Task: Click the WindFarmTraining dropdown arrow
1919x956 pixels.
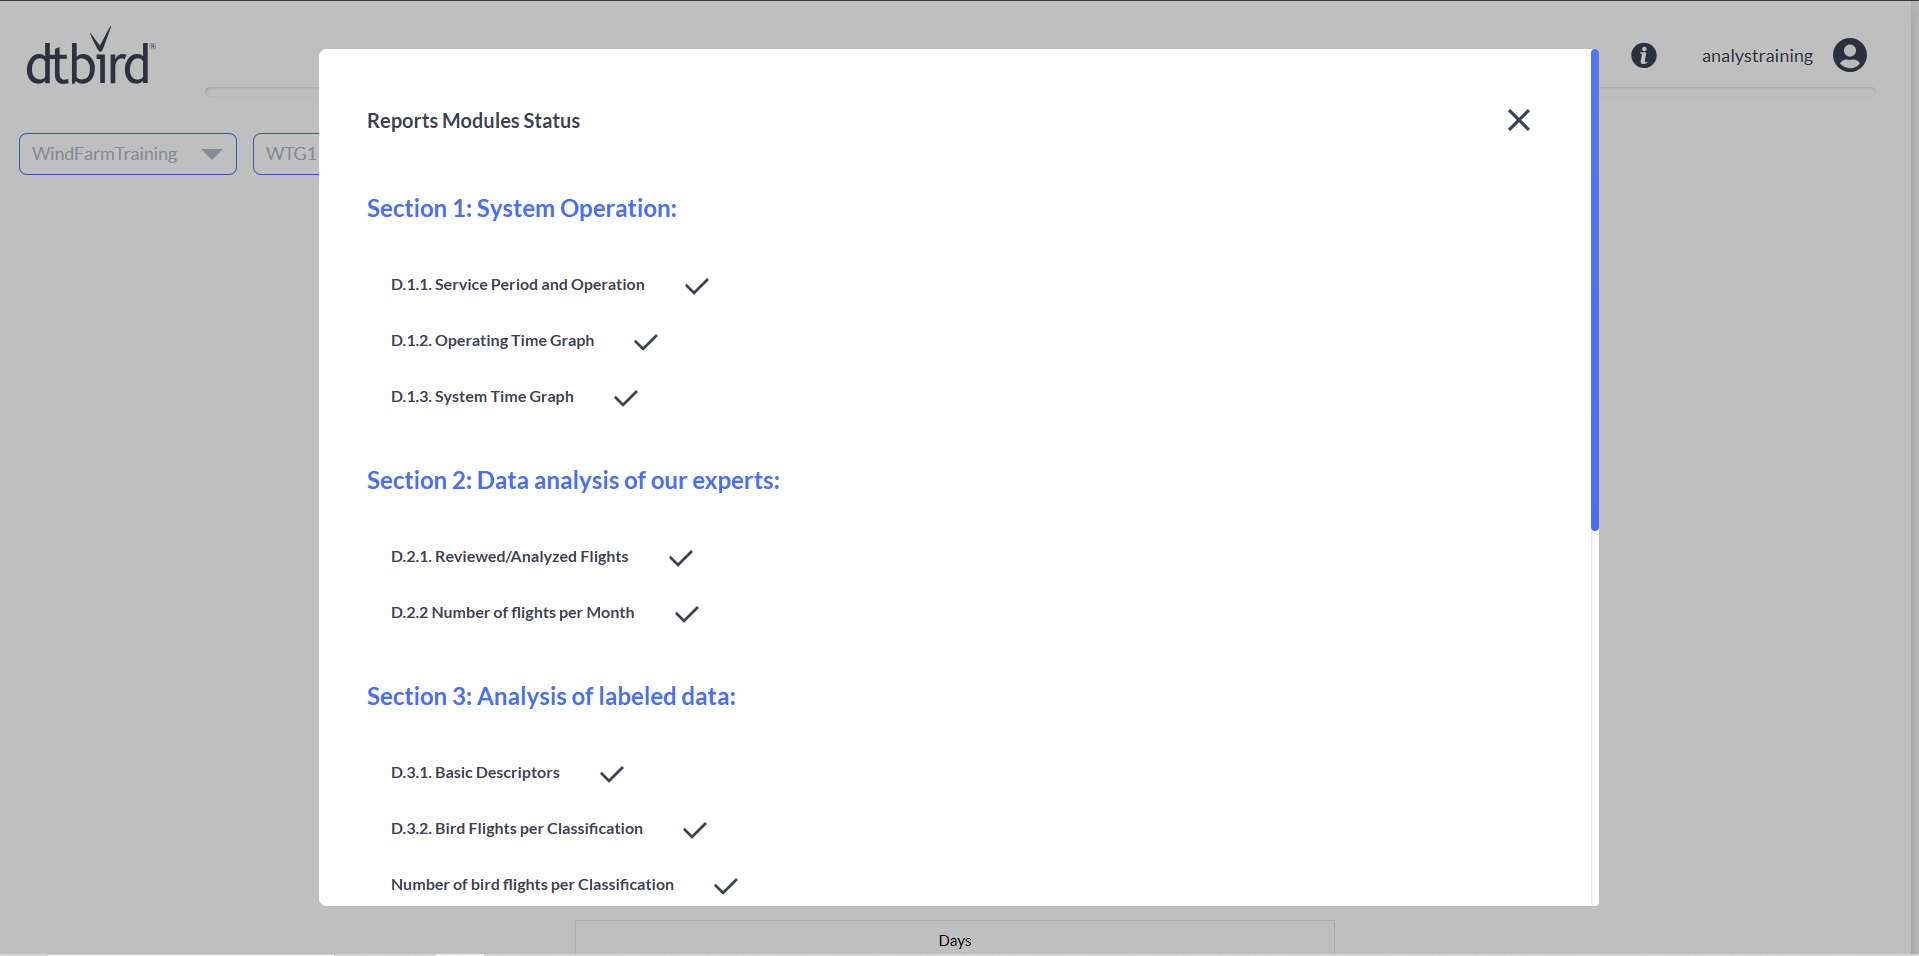Action: pos(211,154)
